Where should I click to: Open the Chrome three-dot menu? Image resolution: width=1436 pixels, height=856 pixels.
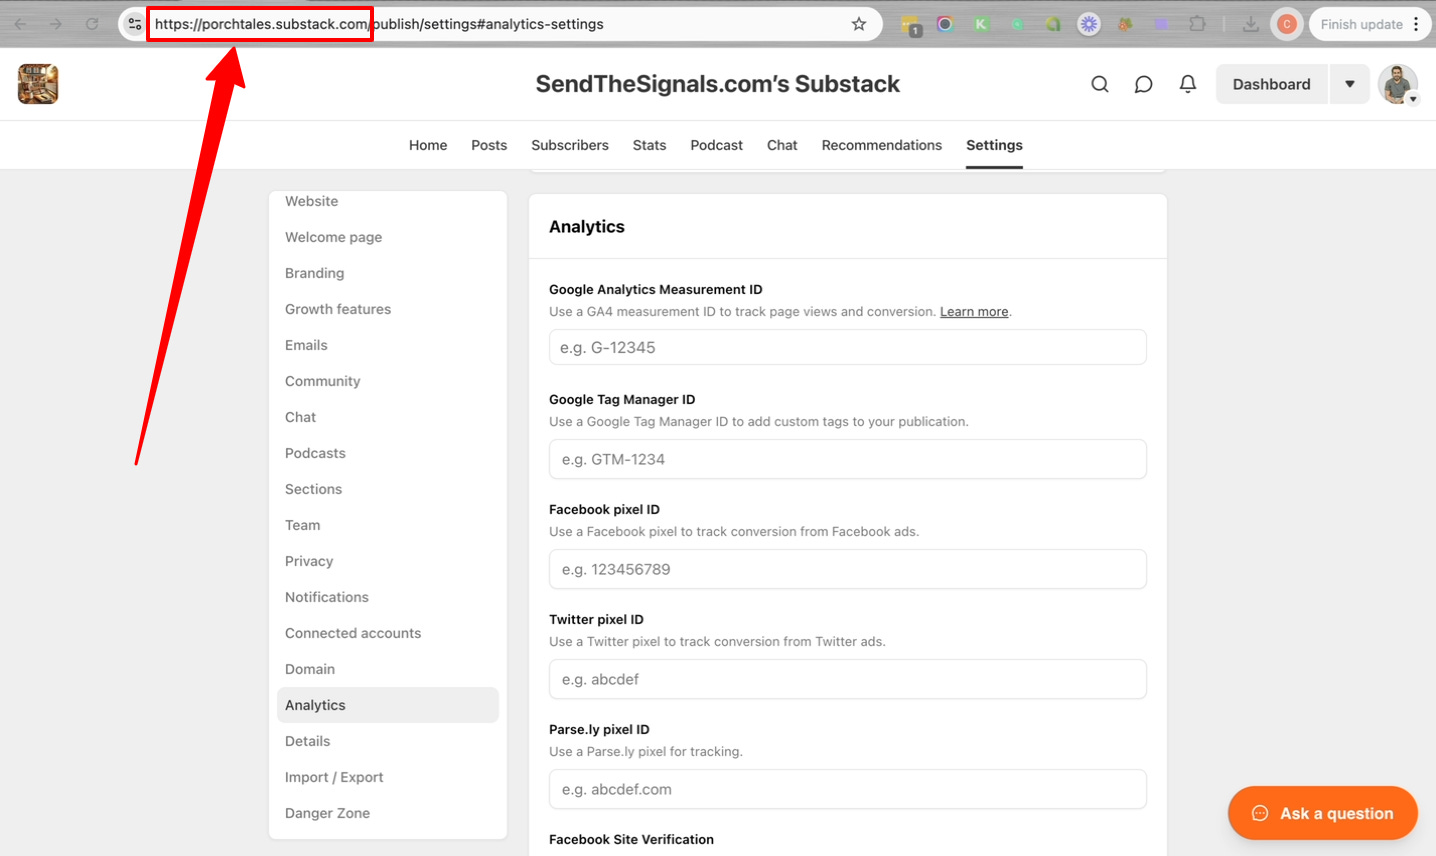click(x=1416, y=24)
